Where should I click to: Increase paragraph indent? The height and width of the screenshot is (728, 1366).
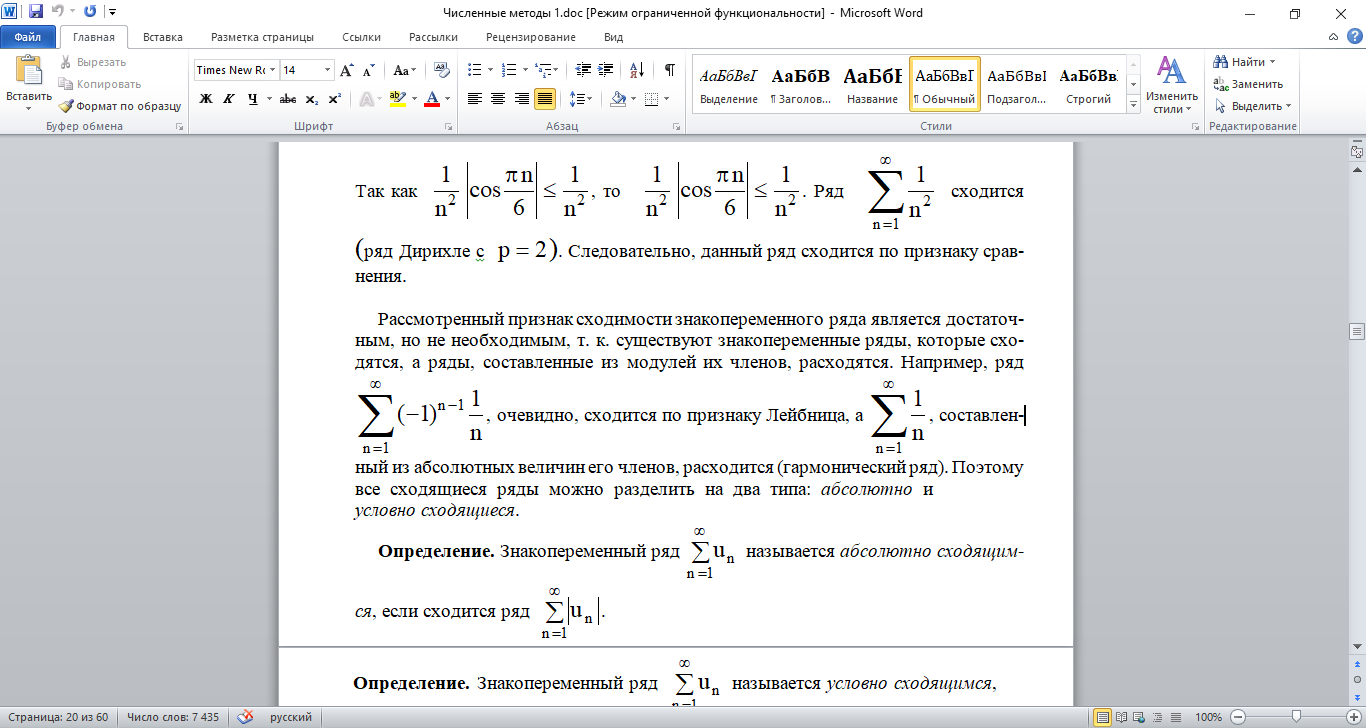pyautogui.click(x=607, y=70)
